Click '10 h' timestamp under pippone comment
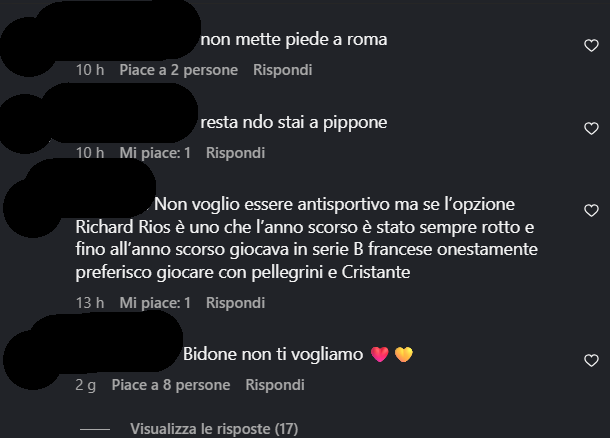Screen dimensions: 610x438 tap(90, 153)
